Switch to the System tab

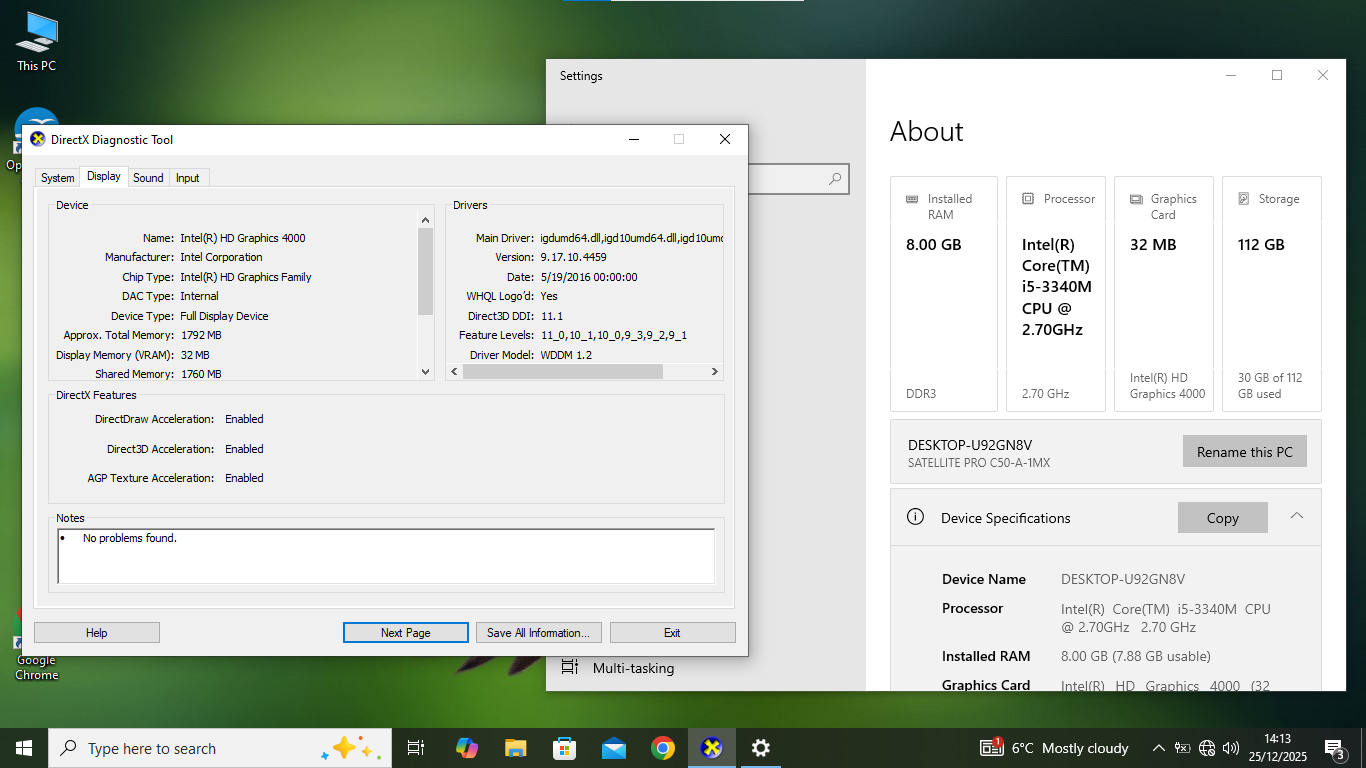click(x=57, y=178)
